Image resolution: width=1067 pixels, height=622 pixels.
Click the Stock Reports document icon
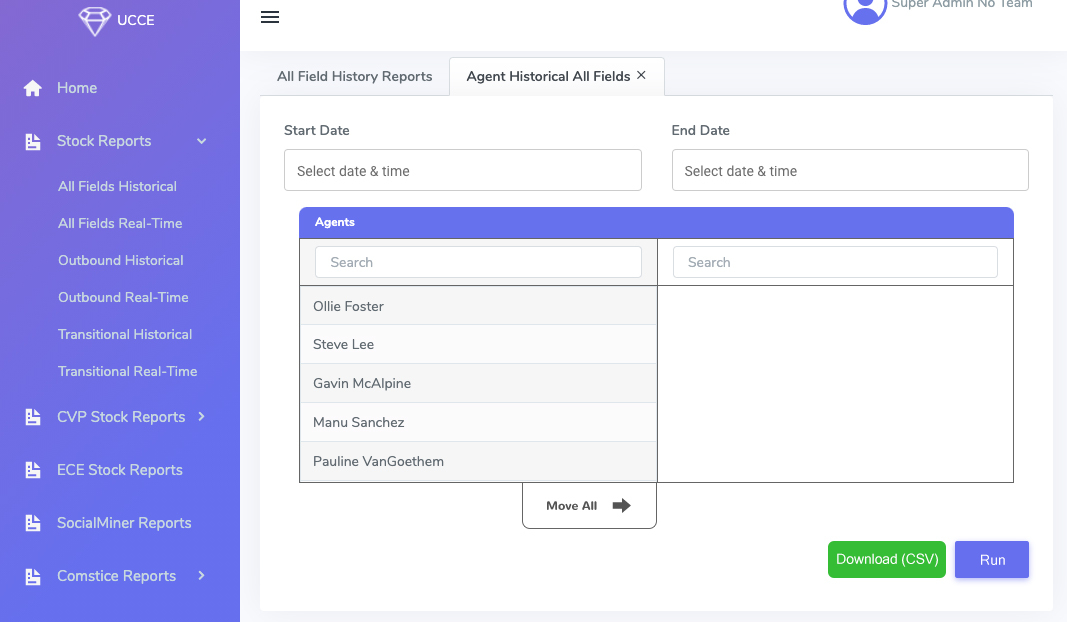pyautogui.click(x=33, y=142)
